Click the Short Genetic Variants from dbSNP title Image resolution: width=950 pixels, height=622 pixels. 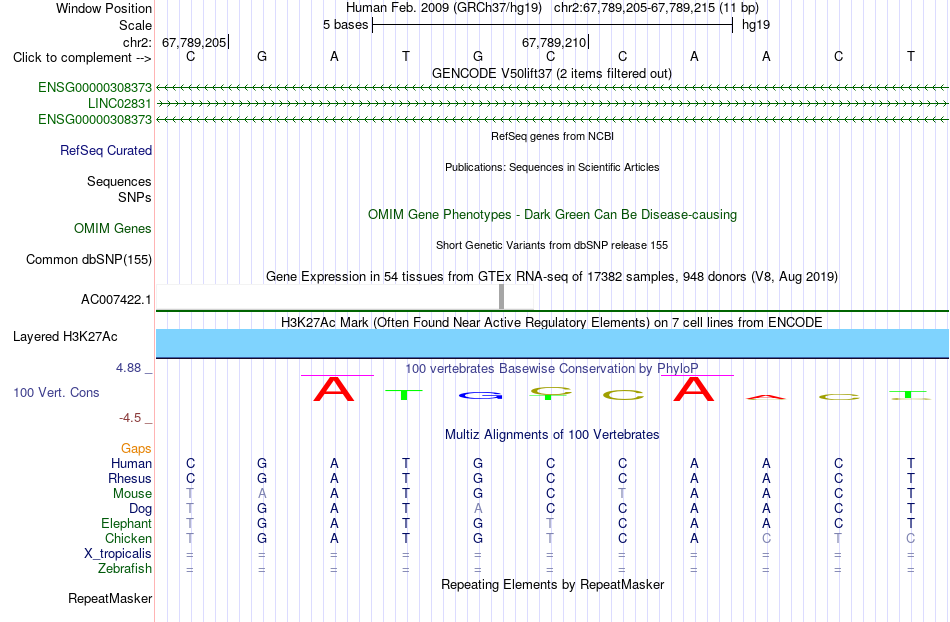[552, 245]
